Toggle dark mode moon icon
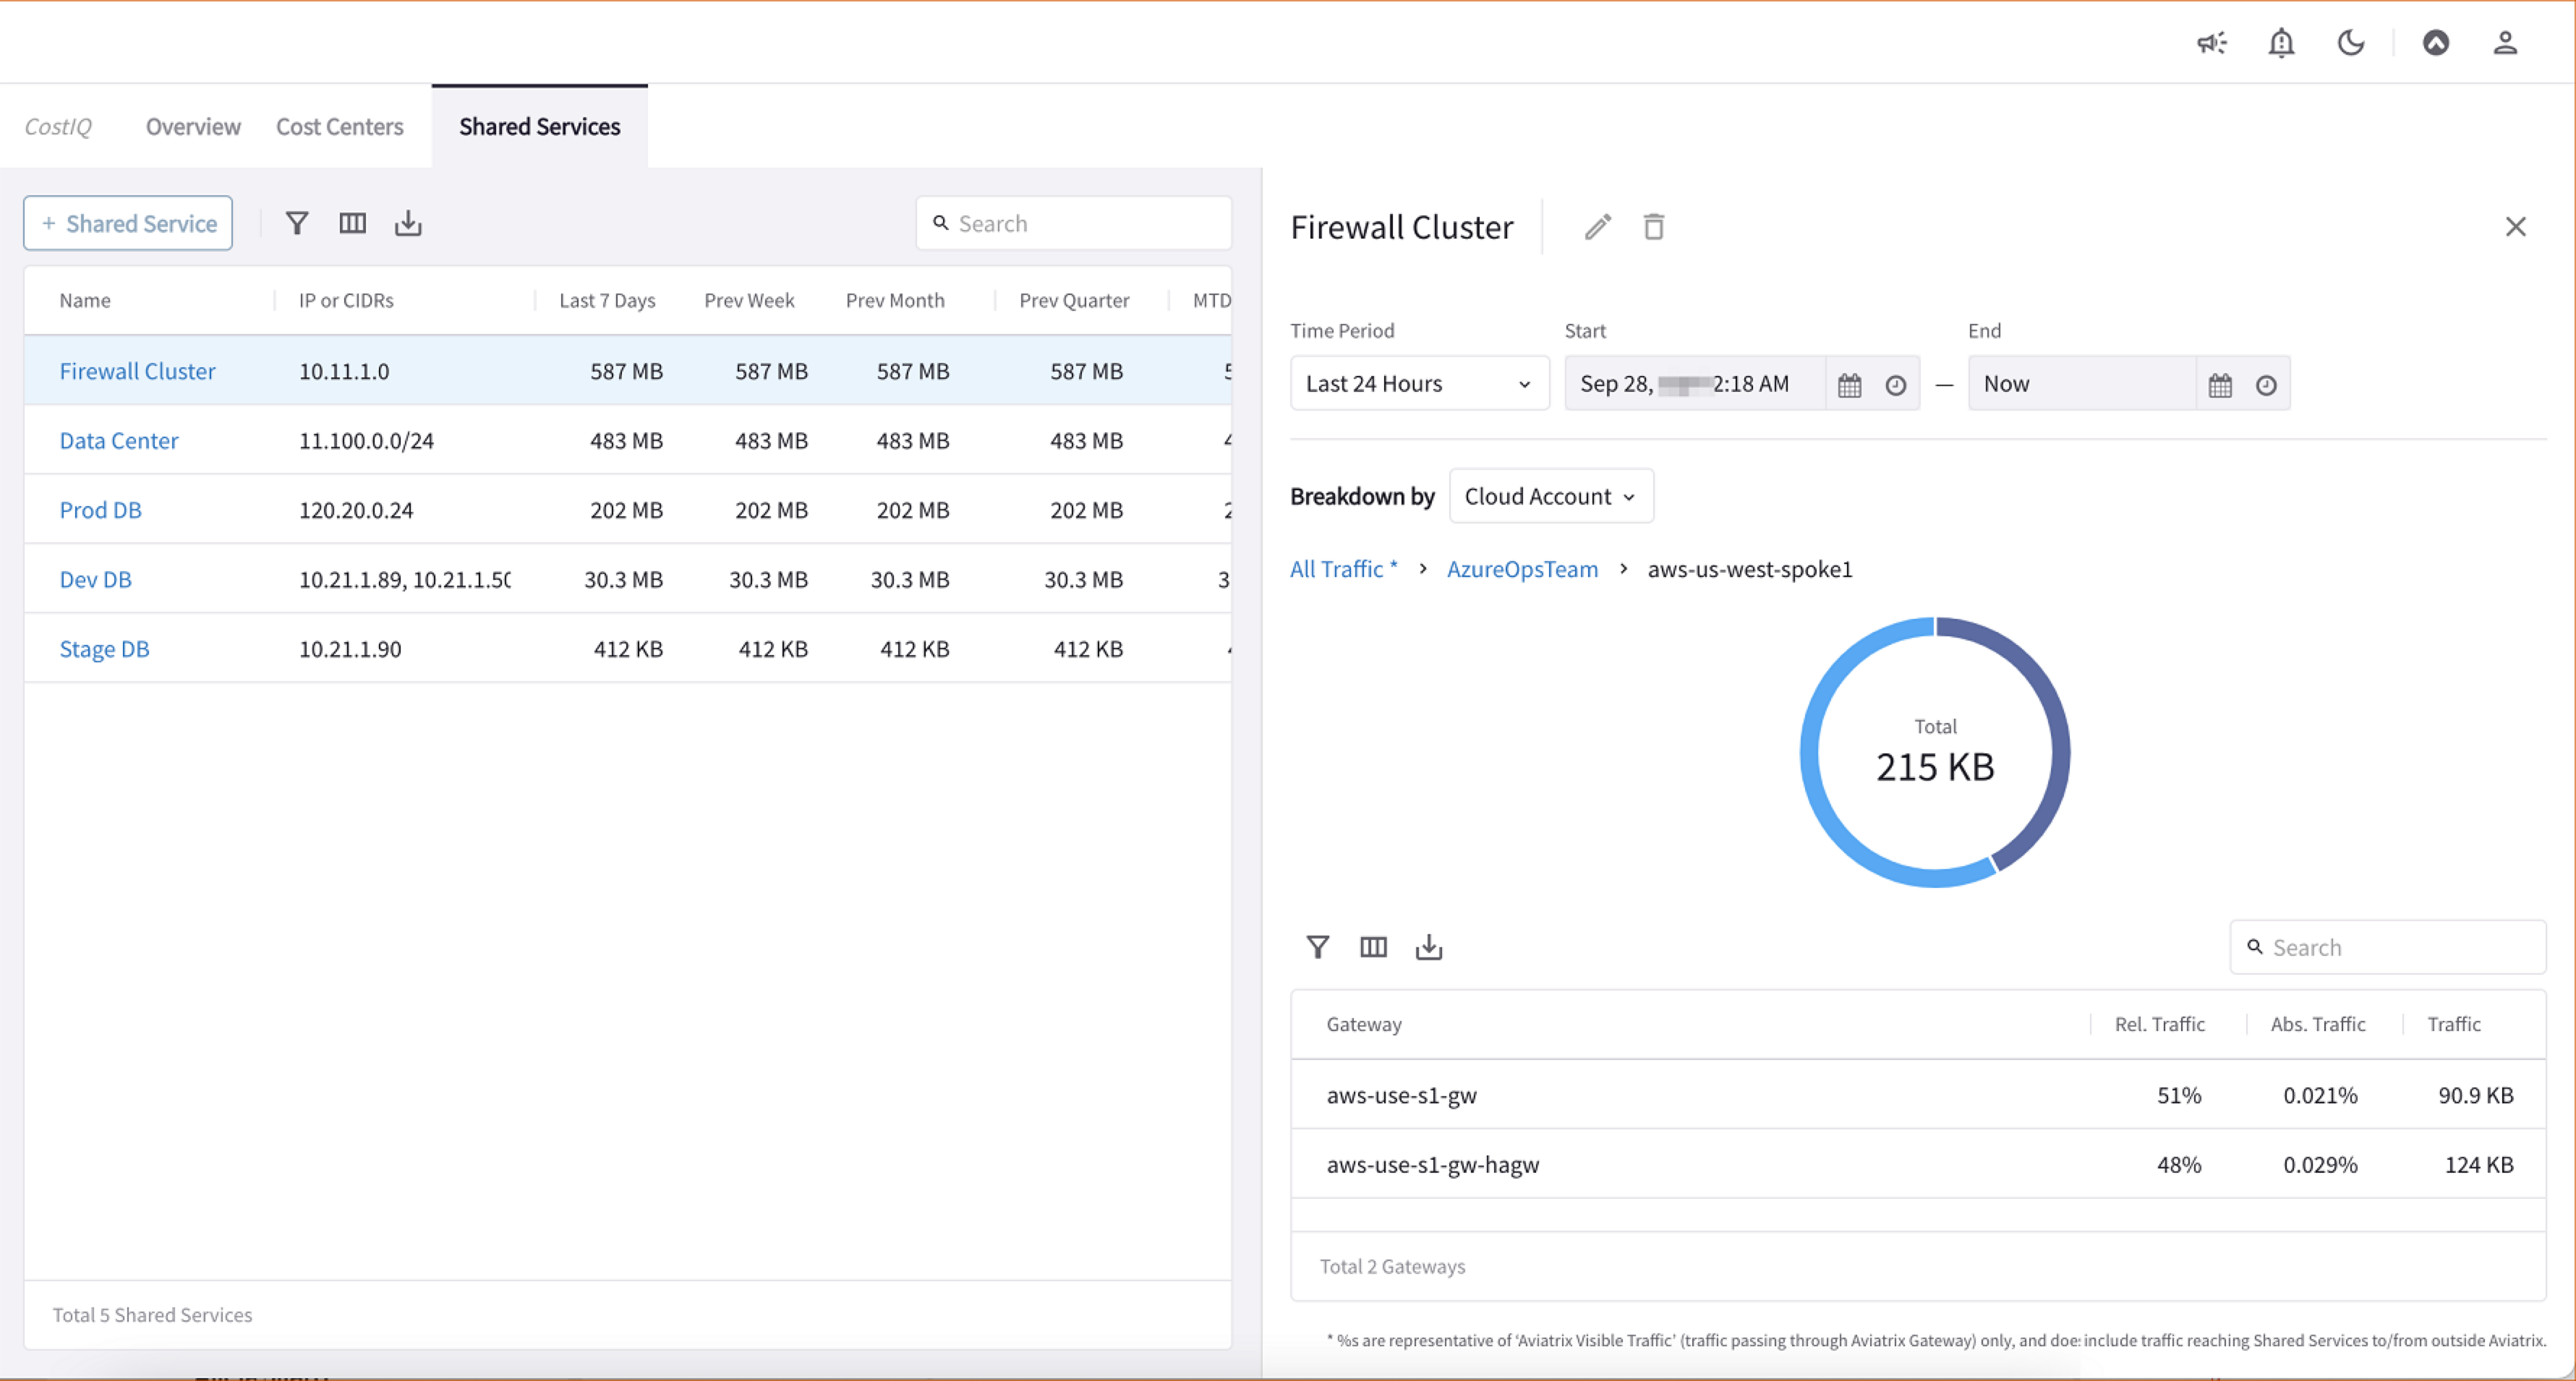Viewport: 2576px width, 1381px height. 2351,42
